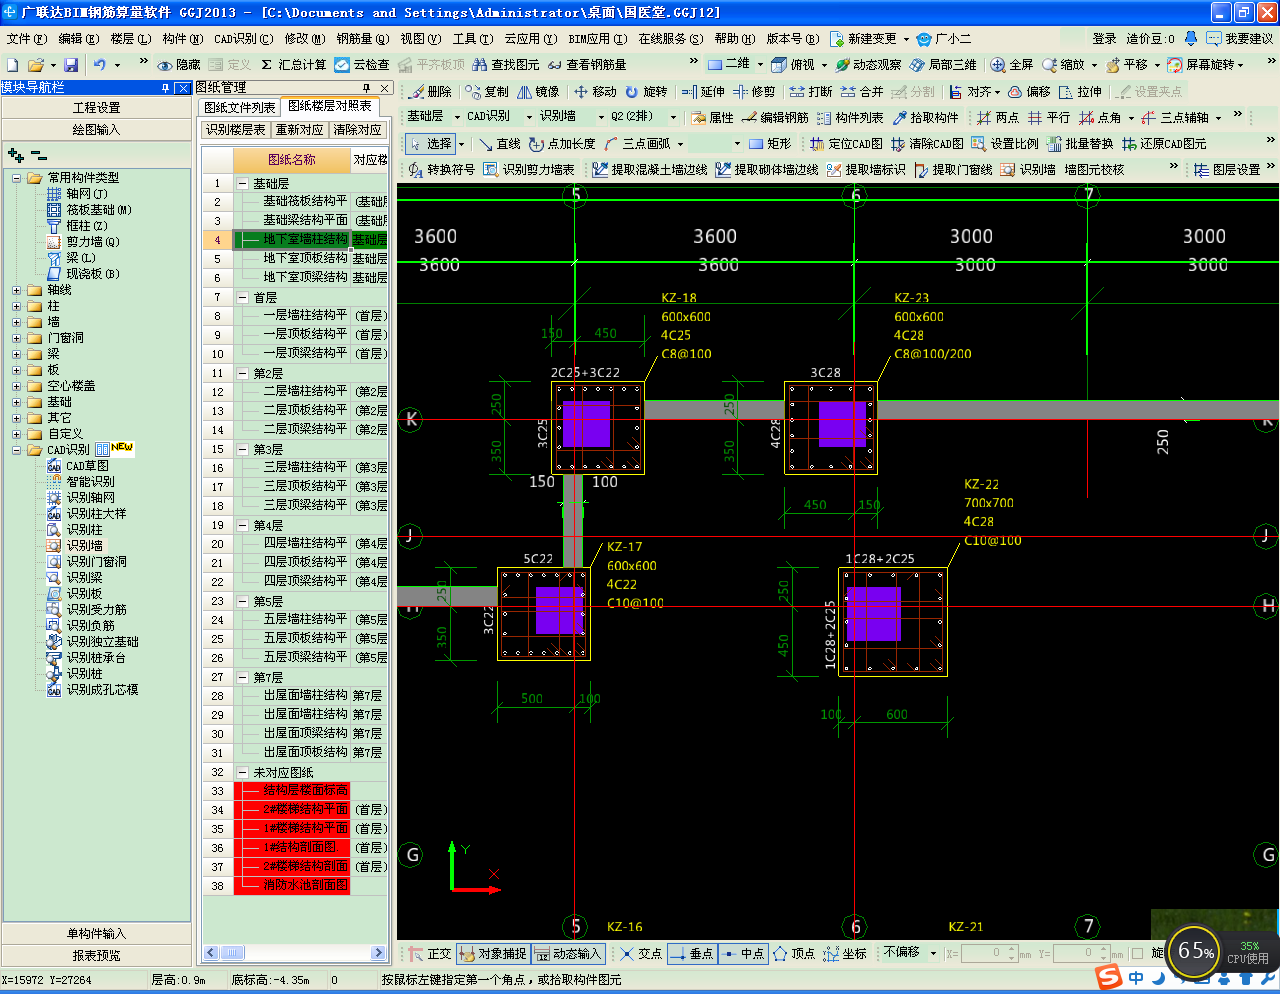
Task: Open 动态观察 orbit view tool
Action: click(x=868, y=64)
